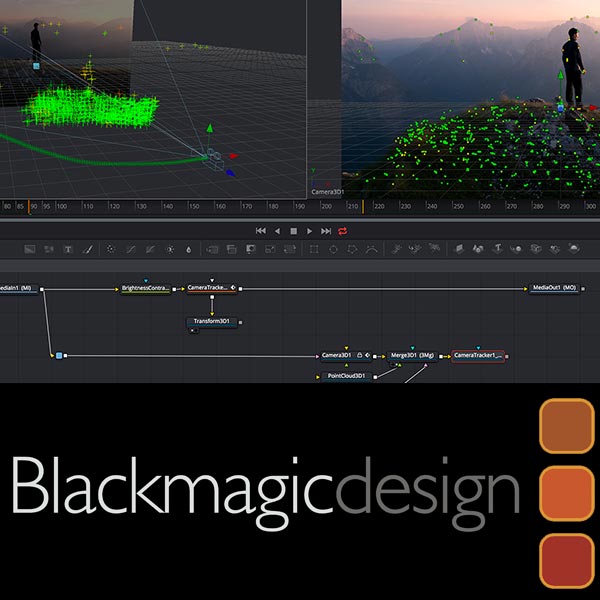Add a Renderer 3D node
The width and height of the screenshot is (600, 600).
pos(574,248)
